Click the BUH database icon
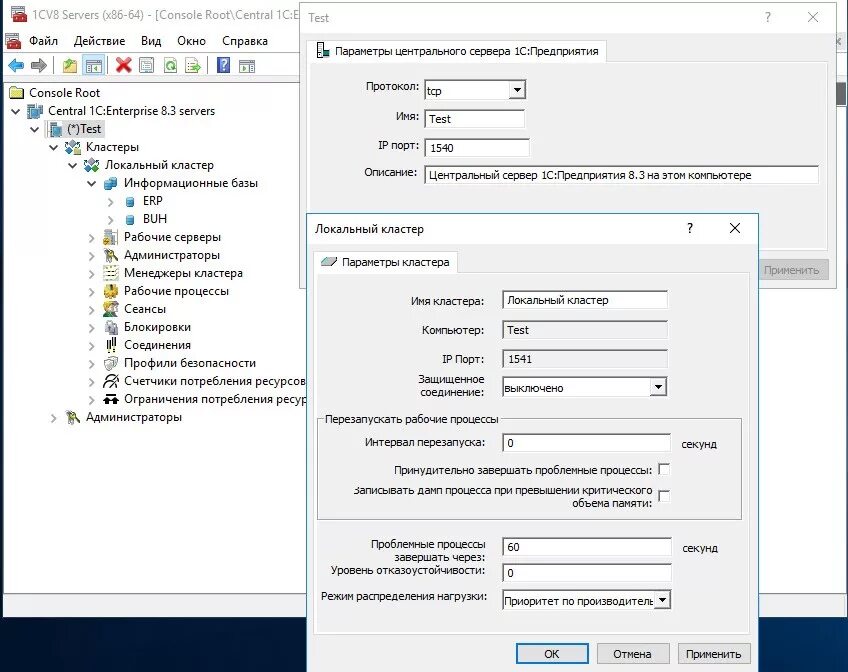 (130, 219)
